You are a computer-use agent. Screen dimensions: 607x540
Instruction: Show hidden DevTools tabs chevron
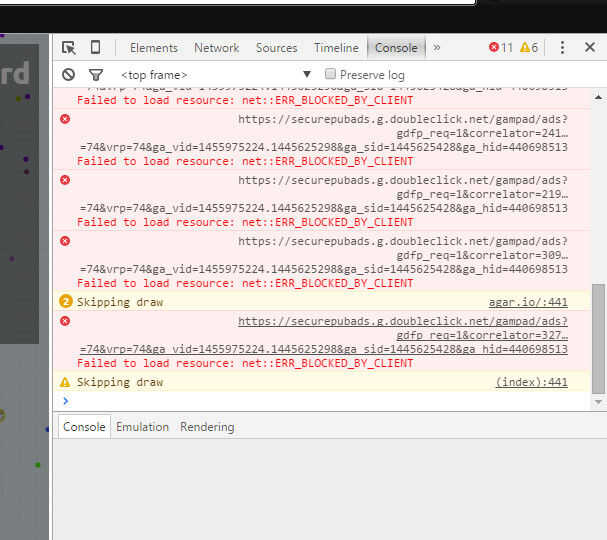[437, 48]
